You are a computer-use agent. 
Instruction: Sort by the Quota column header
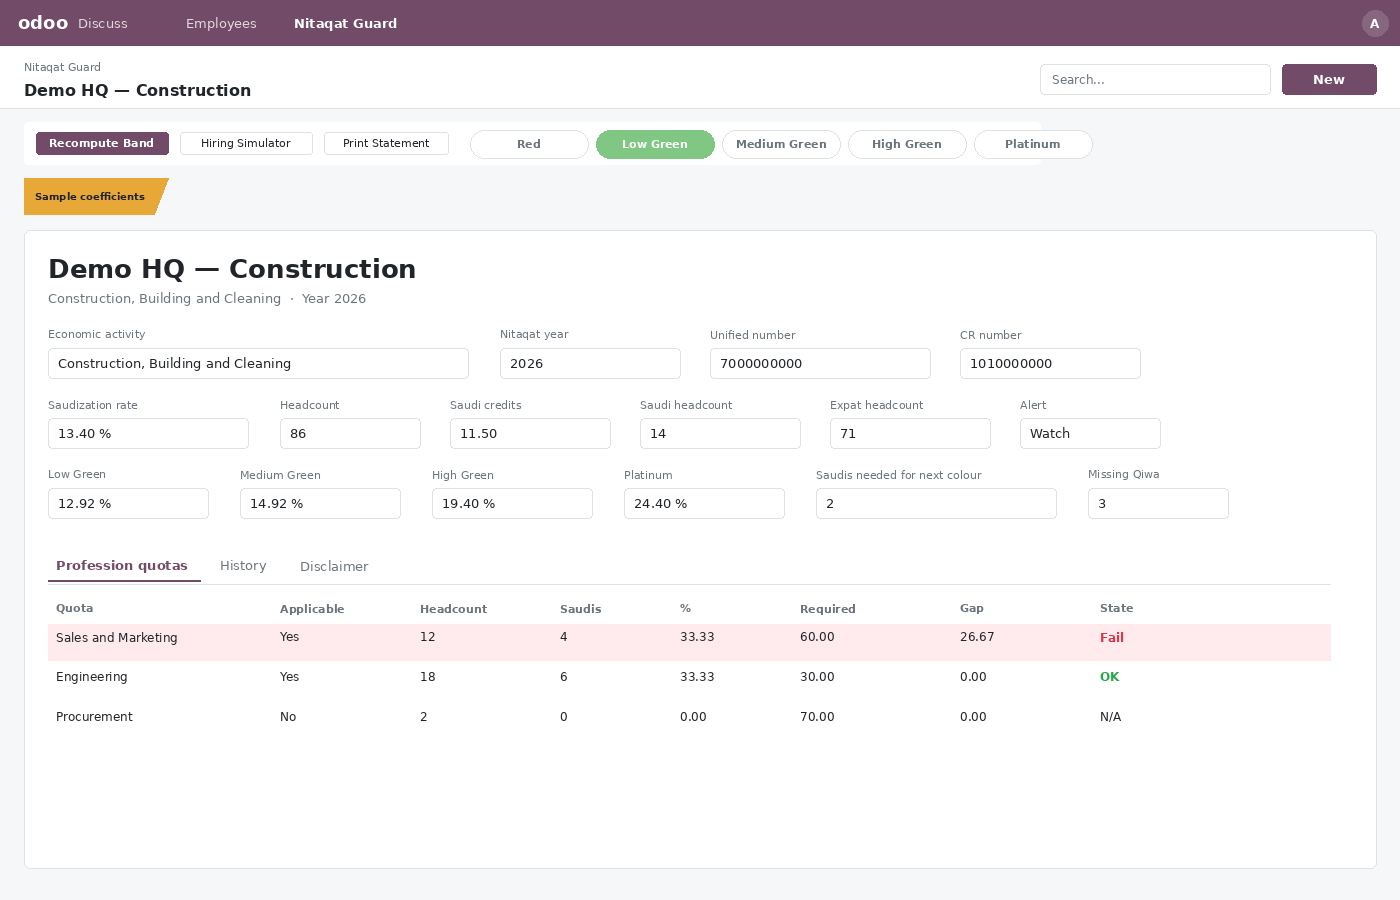click(x=75, y=608)
